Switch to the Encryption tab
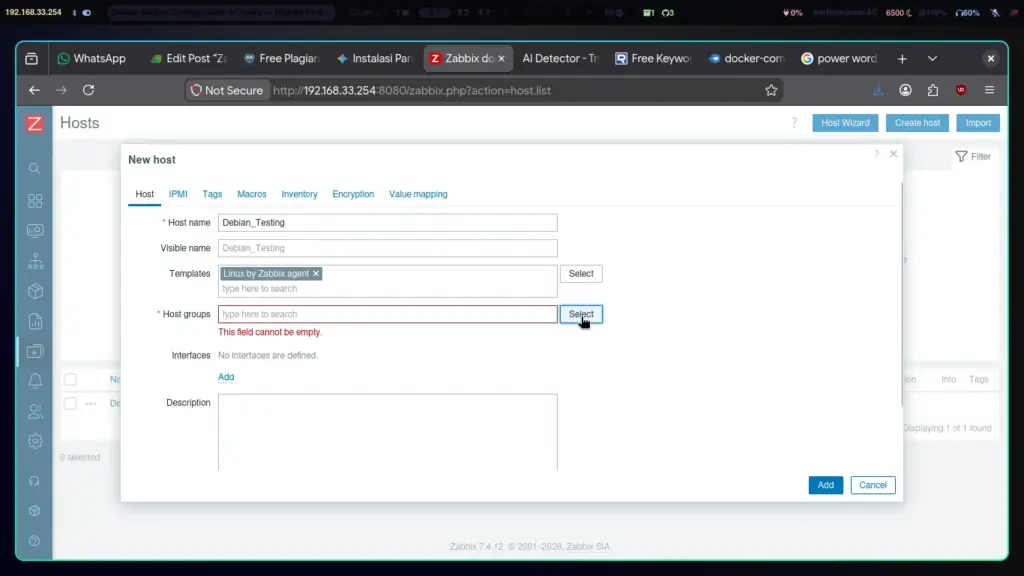Screen dimensions: 1024x576 click(353, 194)
